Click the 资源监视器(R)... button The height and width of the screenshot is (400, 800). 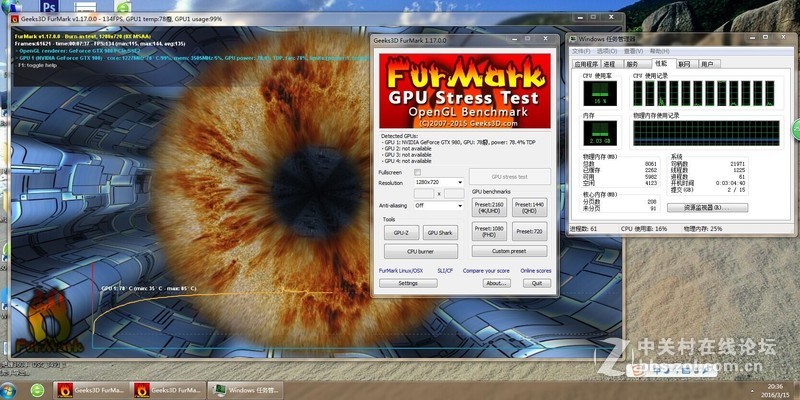click(x=707, y=208)
